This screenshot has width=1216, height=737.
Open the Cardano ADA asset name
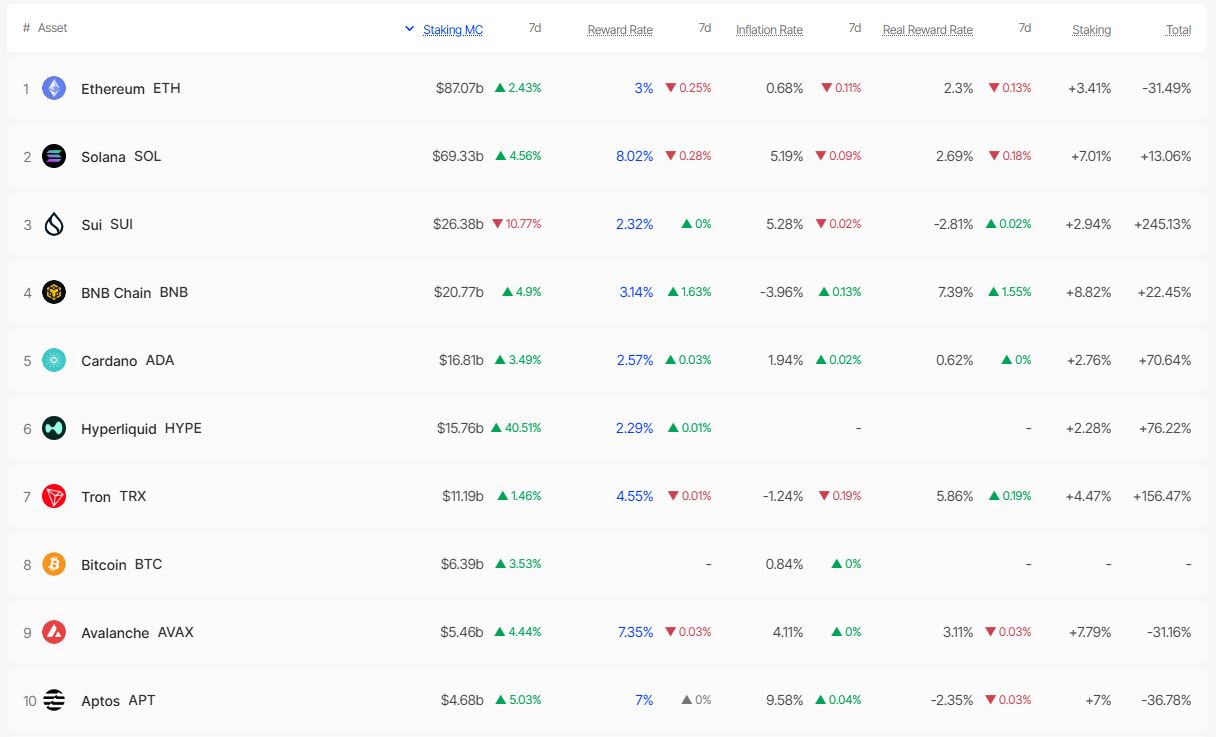click(x=128, y=361)
